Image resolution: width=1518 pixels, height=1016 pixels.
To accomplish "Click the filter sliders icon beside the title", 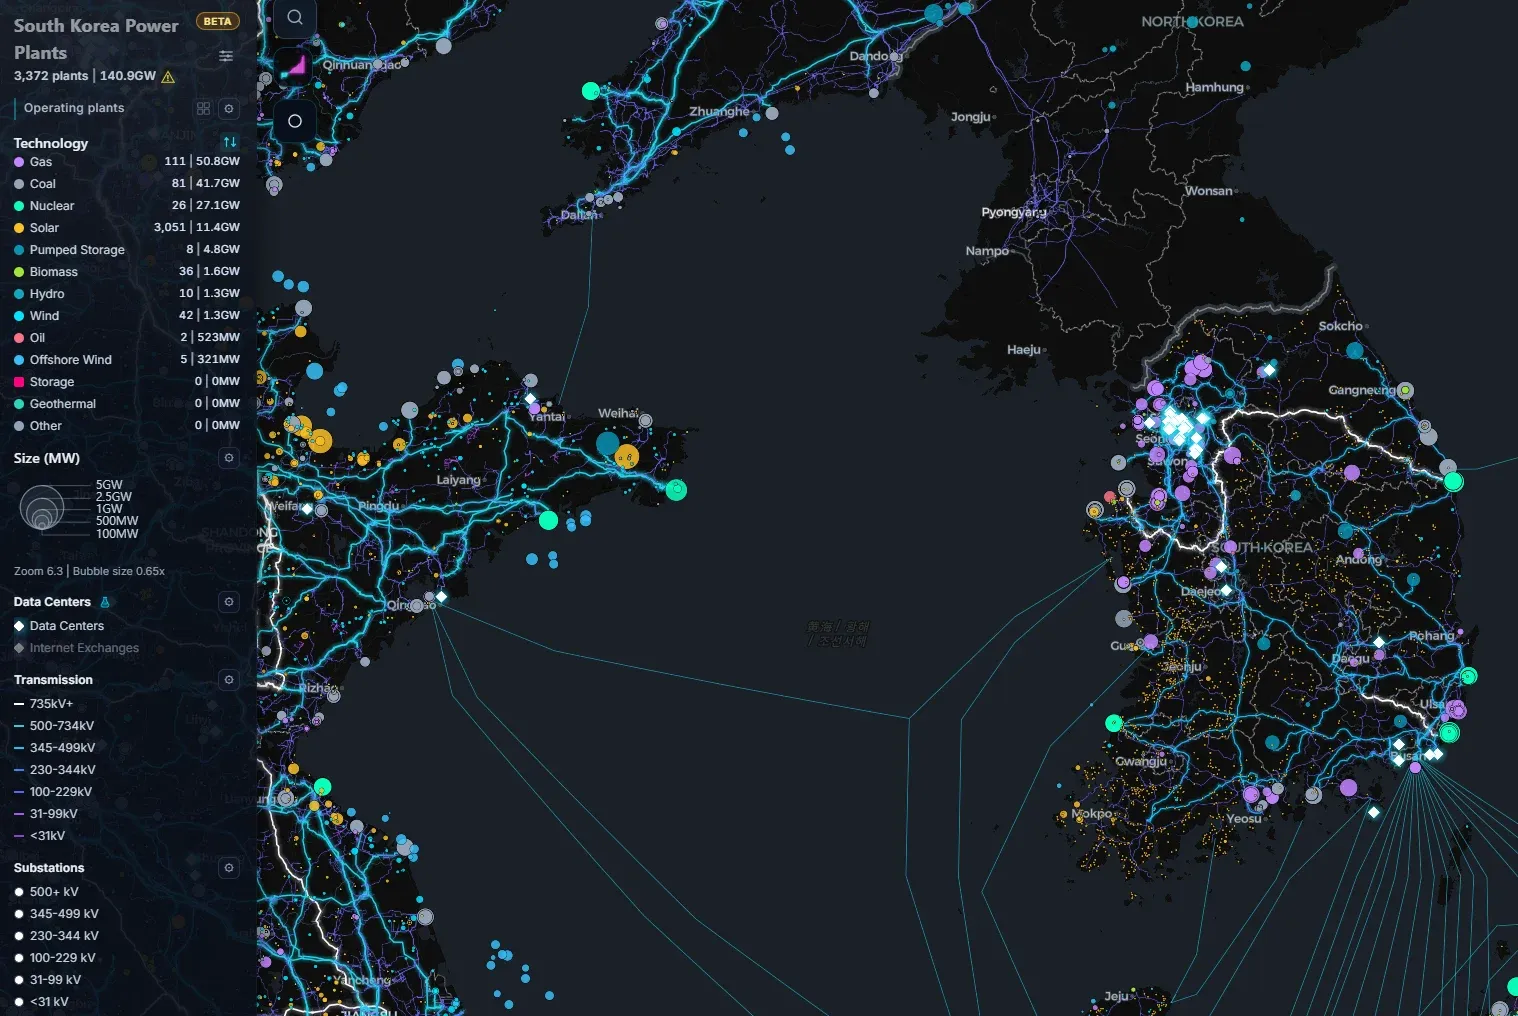I will coord(226,56).
